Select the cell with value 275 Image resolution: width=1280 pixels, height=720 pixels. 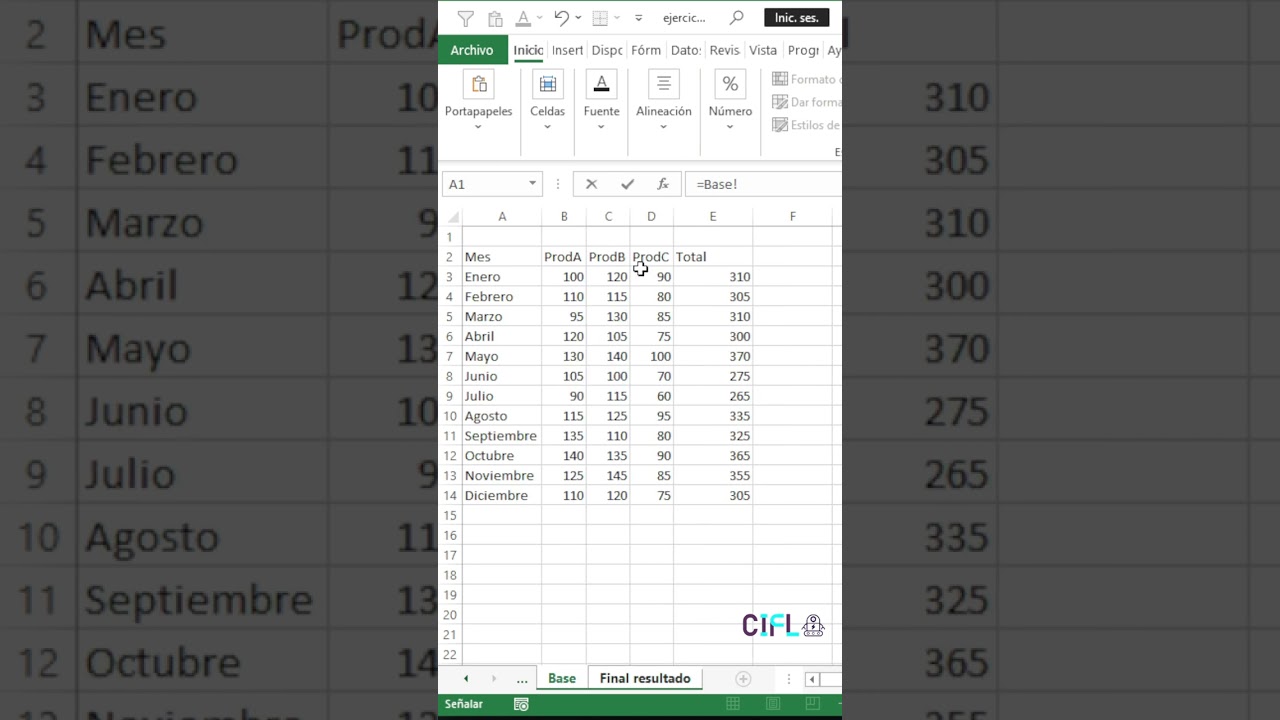tap(713, 376)
